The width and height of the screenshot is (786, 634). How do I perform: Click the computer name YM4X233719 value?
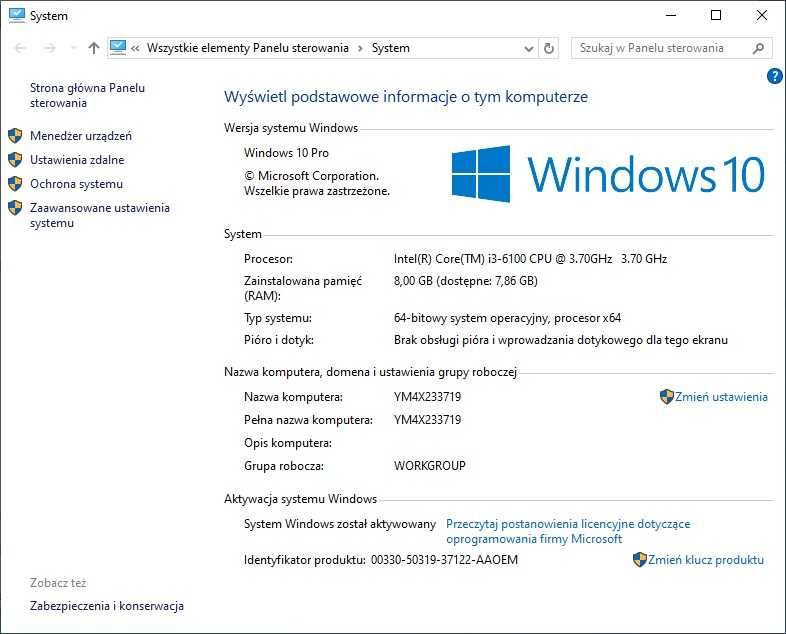428,397
